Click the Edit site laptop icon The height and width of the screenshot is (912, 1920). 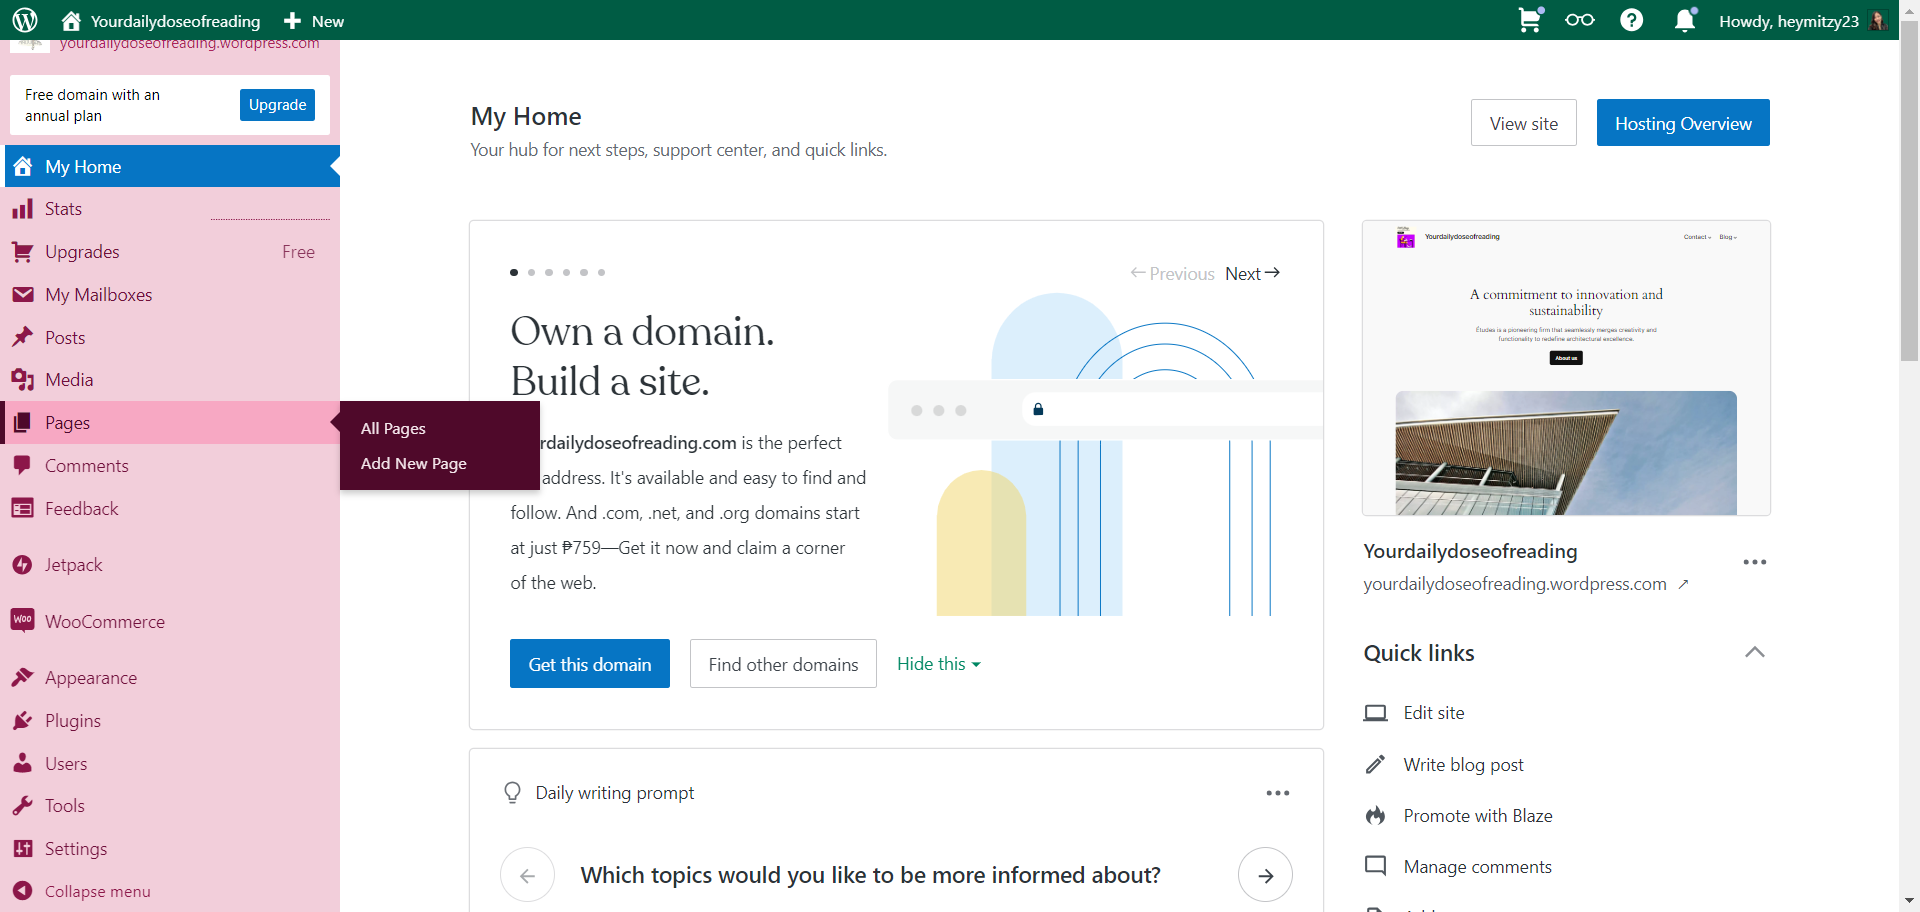[1376, 713]
